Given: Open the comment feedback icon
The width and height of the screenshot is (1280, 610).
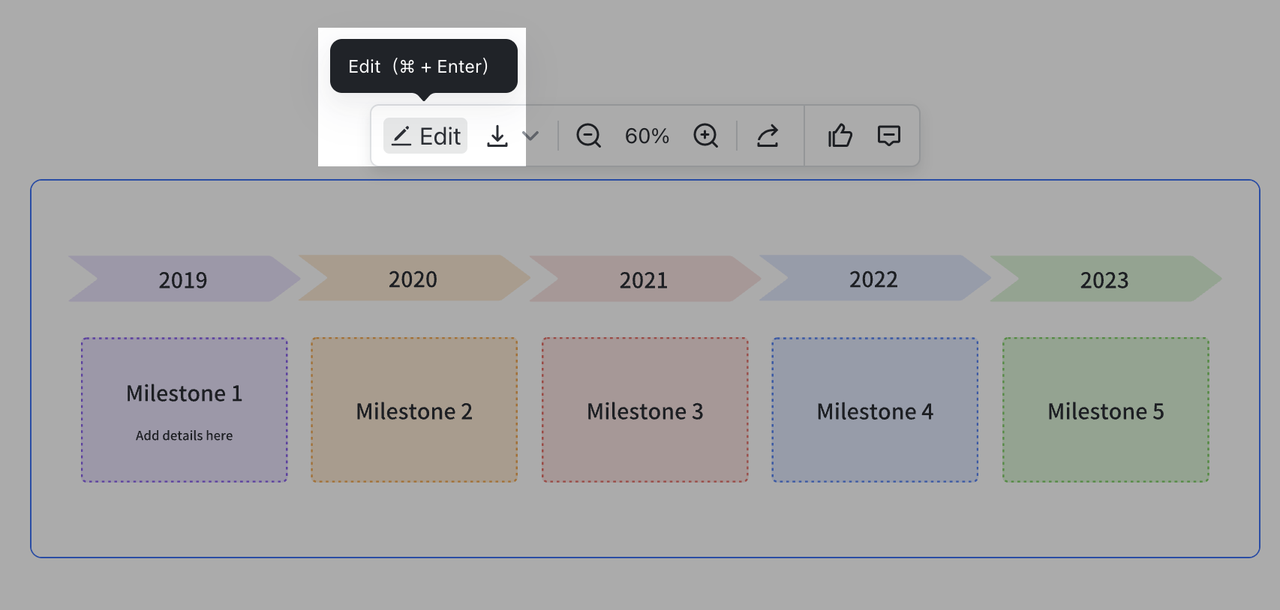Looking at the screenshot, I should [889, 136].
